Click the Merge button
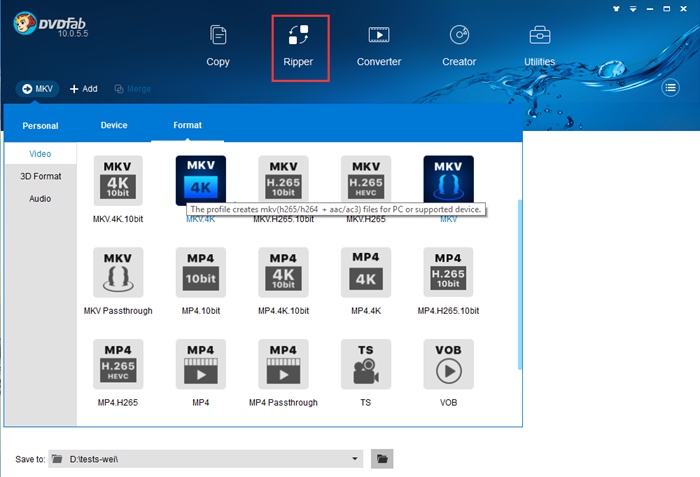Screen dimensions: 700x477 click(x=133, y=89)
